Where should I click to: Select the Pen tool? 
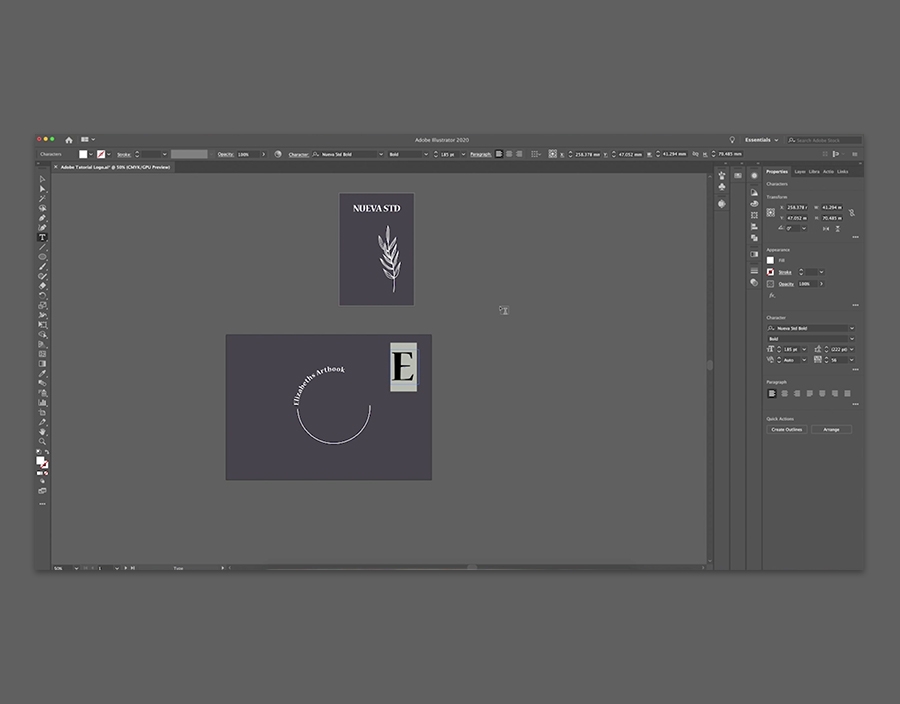coord(42,218)
